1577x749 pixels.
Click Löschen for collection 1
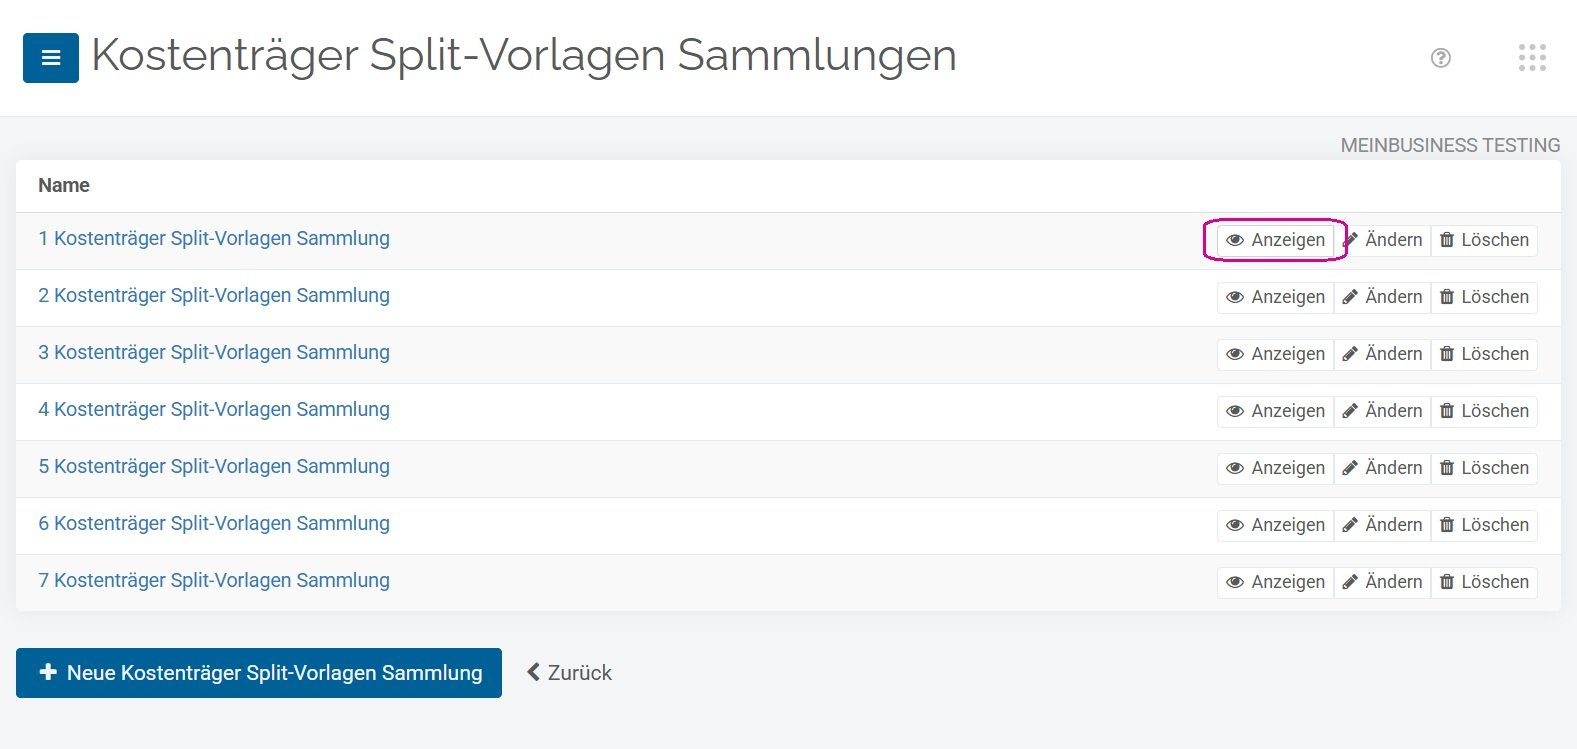tap(1484, 240)
